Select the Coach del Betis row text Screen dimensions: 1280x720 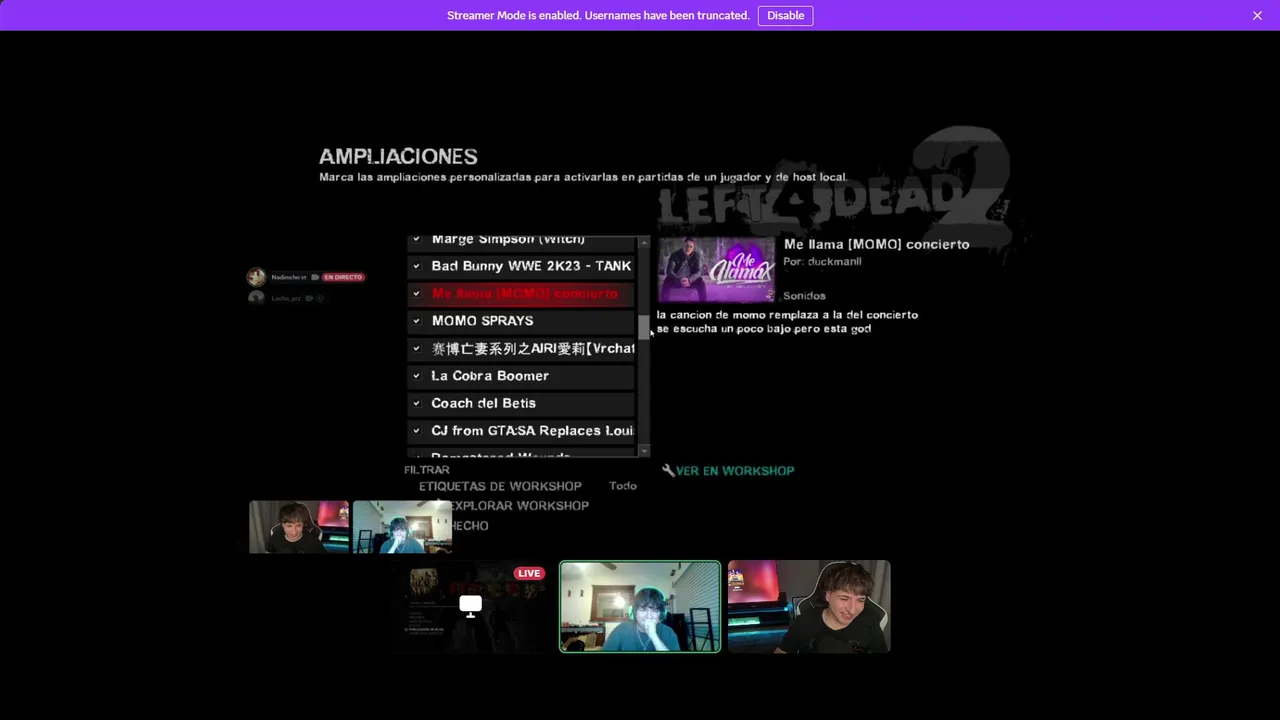click(483, 403)
